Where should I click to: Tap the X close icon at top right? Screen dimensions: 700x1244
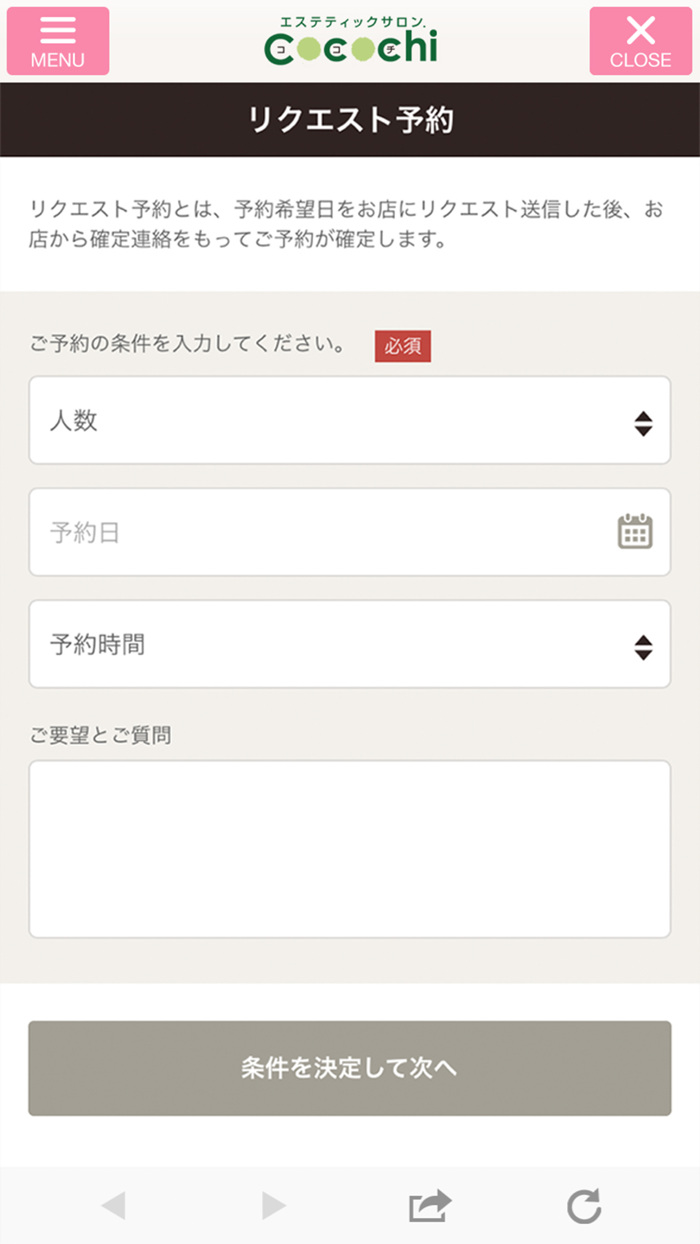point(641,28)
